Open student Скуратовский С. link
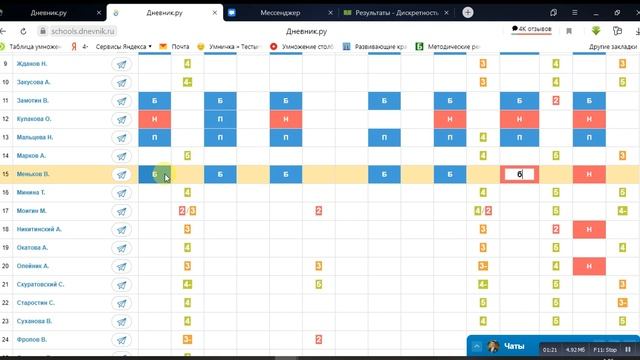 coord(40,284)
